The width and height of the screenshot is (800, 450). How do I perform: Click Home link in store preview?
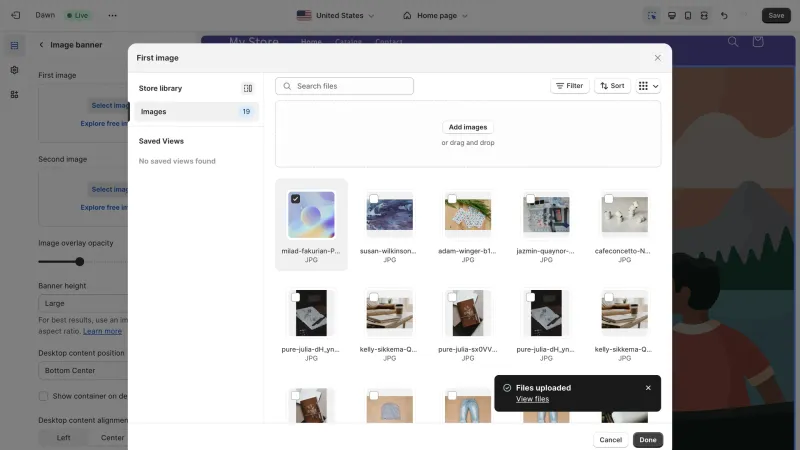[311, 41]
